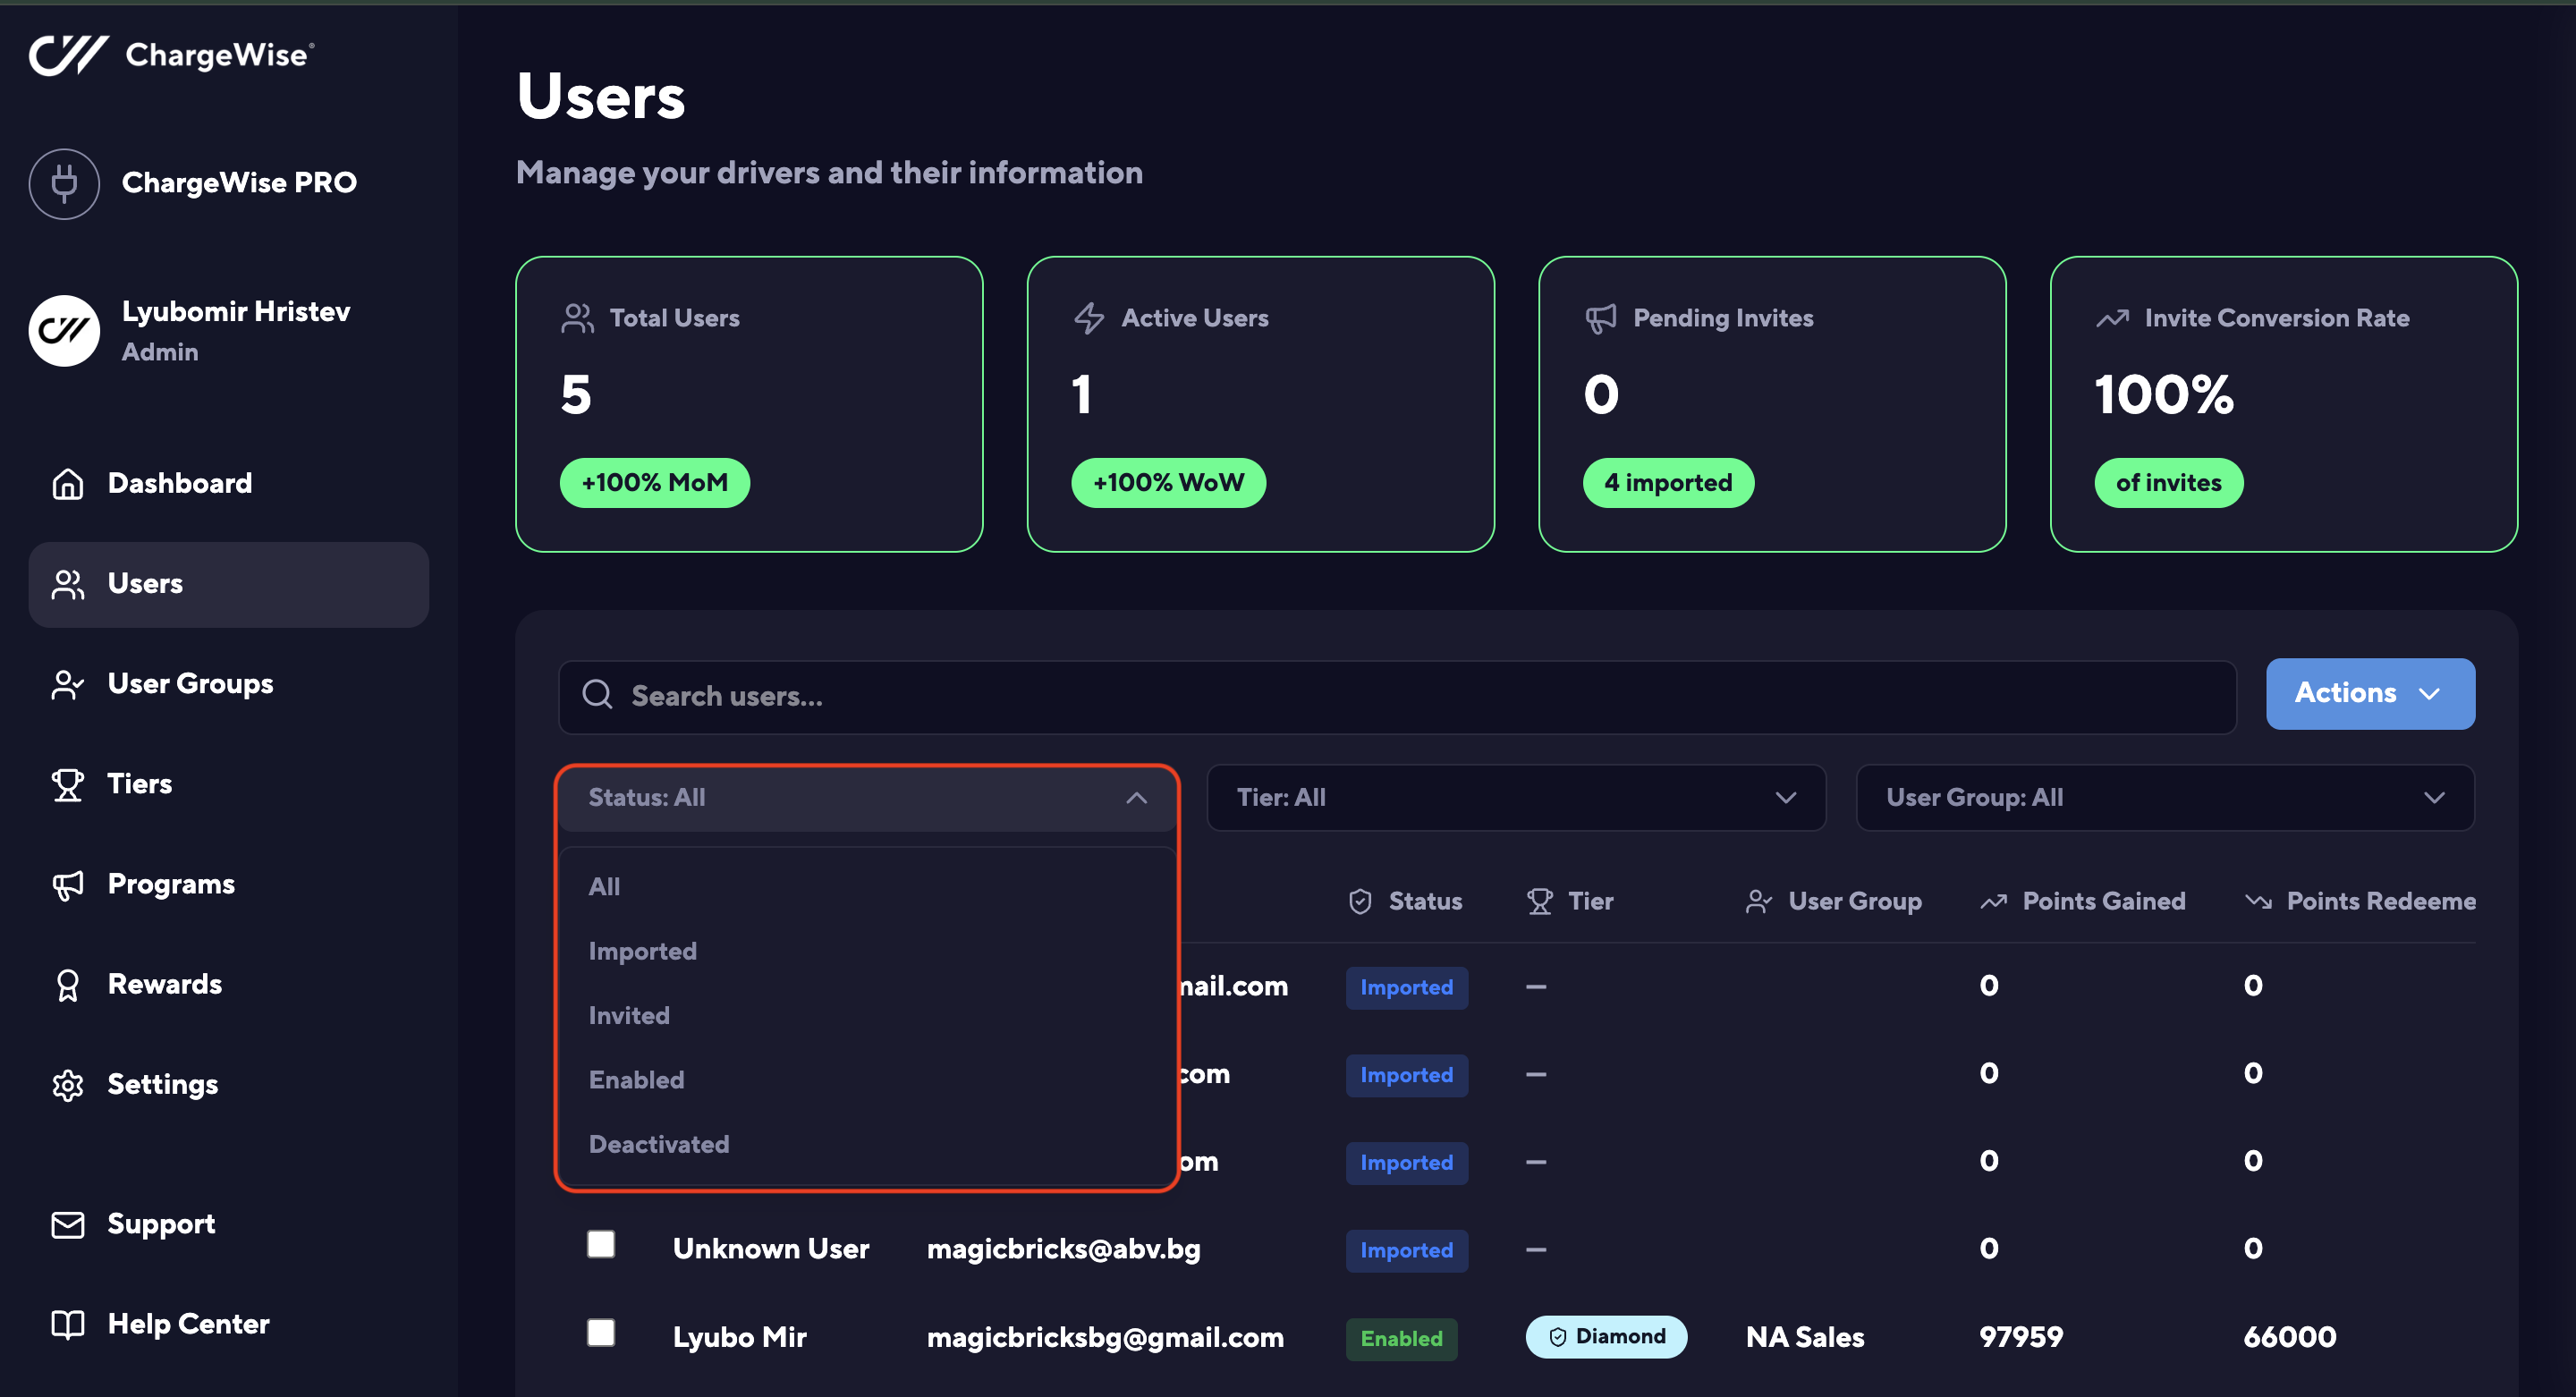Click the Help Center book icon
The width and height of the screenshot is (2576, 1397).
[67, 1325]
